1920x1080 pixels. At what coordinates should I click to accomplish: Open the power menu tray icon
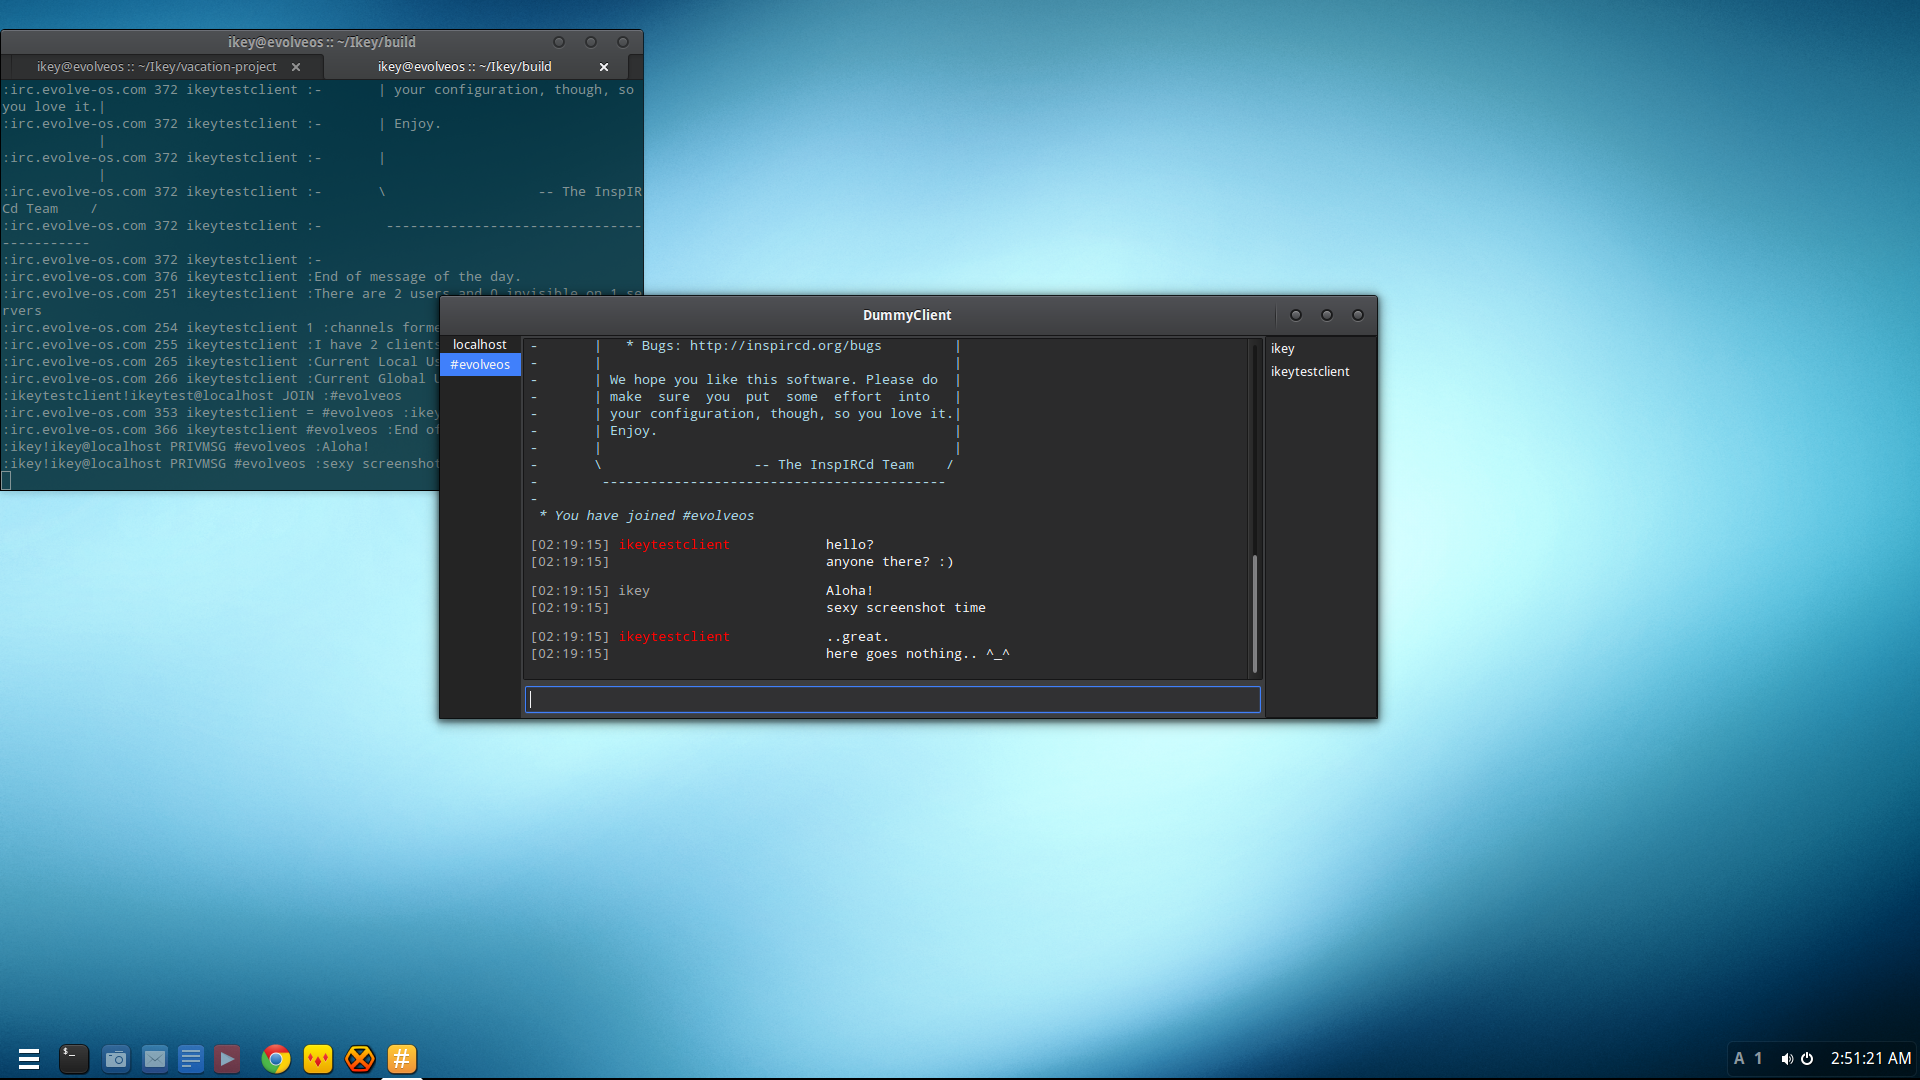(x=1807, y=1059)
